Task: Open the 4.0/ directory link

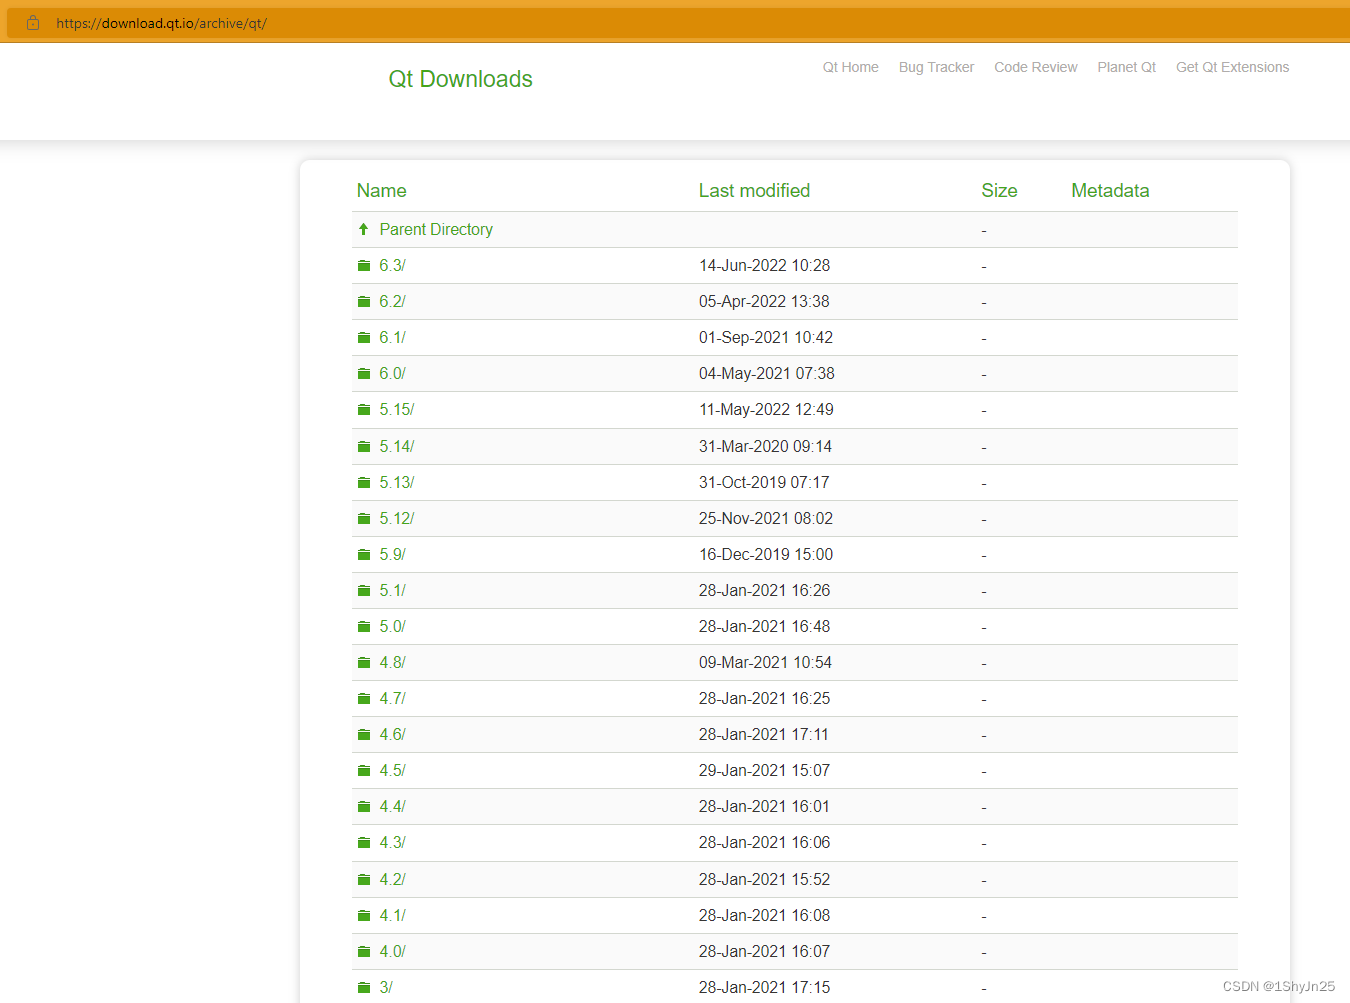Action: click(392, 951)
